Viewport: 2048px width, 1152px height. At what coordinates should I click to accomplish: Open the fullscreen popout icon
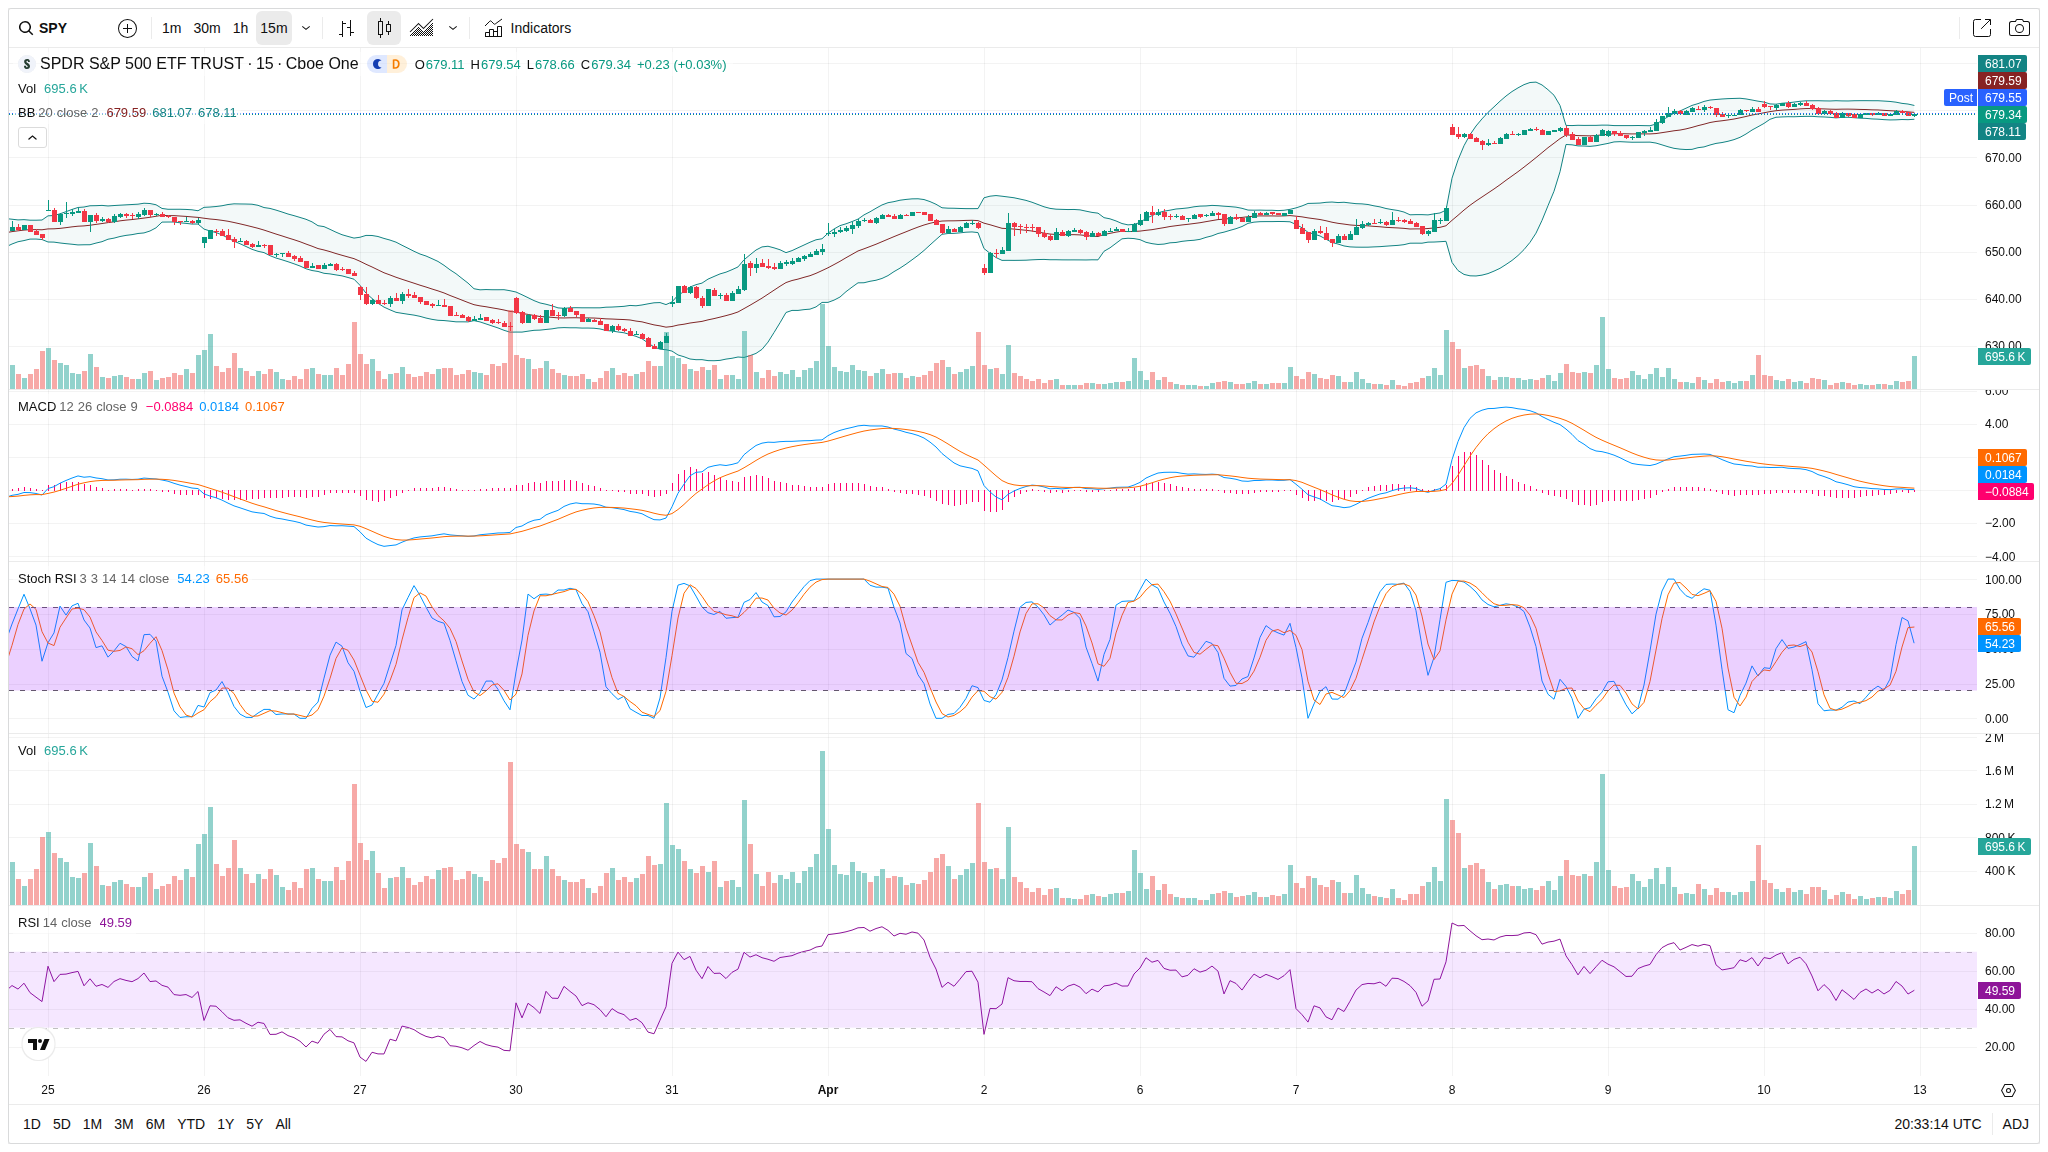[1981, 28]
